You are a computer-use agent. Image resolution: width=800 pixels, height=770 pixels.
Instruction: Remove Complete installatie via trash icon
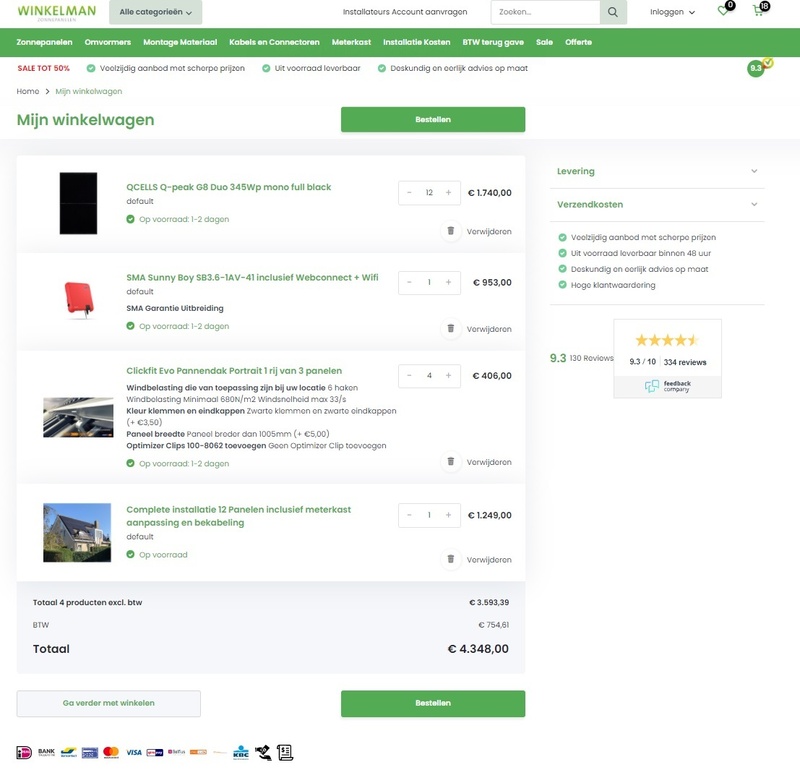point(451,559)
